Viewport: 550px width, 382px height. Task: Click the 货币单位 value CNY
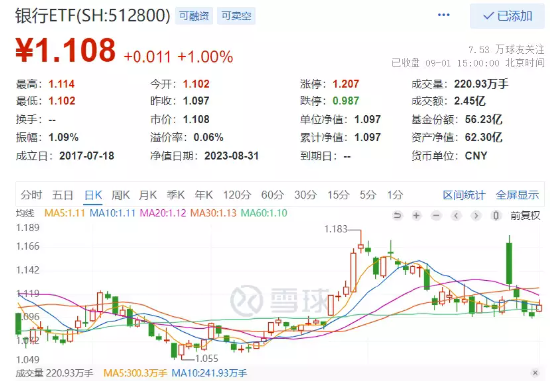tap(476, 156)
